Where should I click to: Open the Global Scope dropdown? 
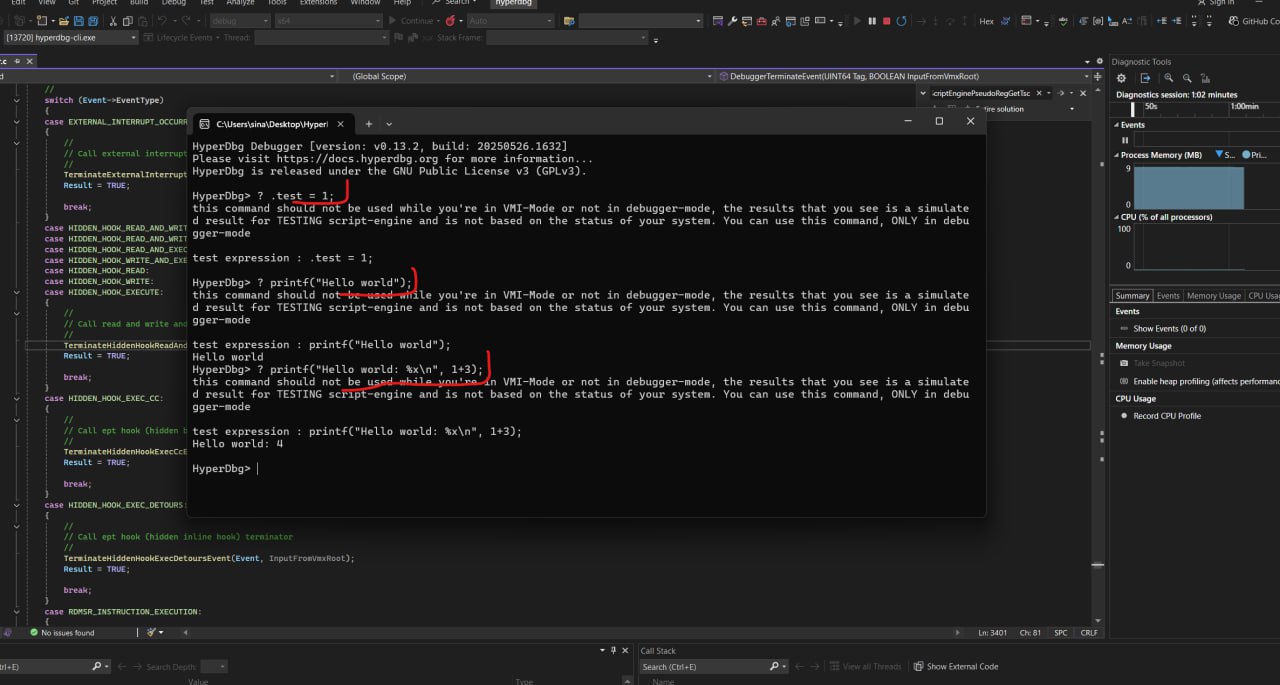click(533, 76)
